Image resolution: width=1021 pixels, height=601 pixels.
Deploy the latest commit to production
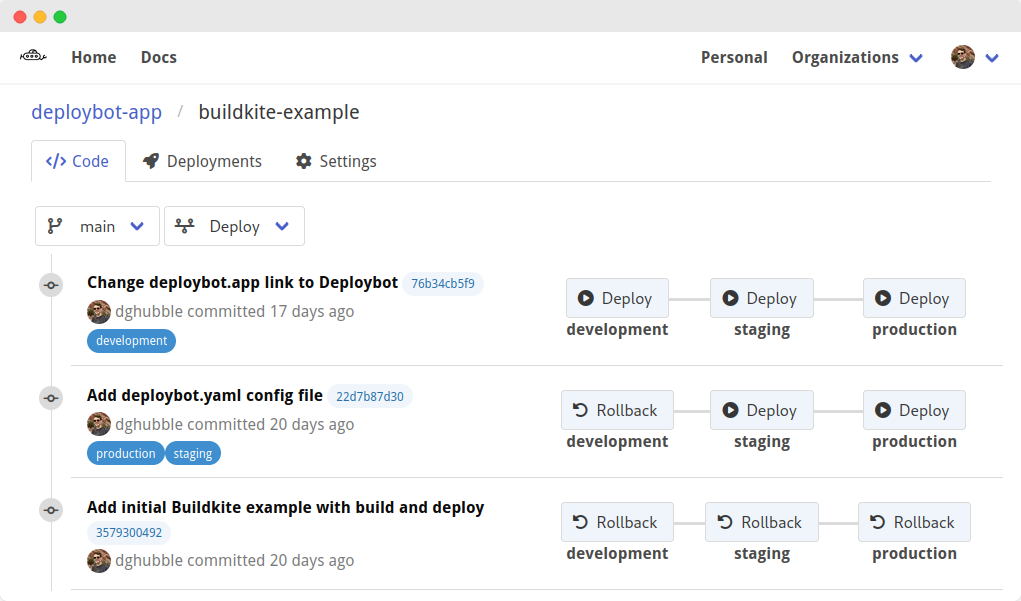[x=914, y=298]
